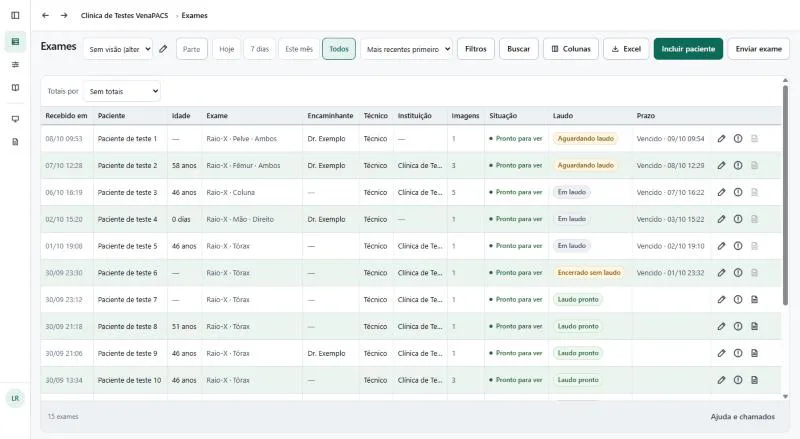Click 'Pronto para ver' status for Paciente de teste 9
Screen dimensions: 800x439
[x=516, y=353]
